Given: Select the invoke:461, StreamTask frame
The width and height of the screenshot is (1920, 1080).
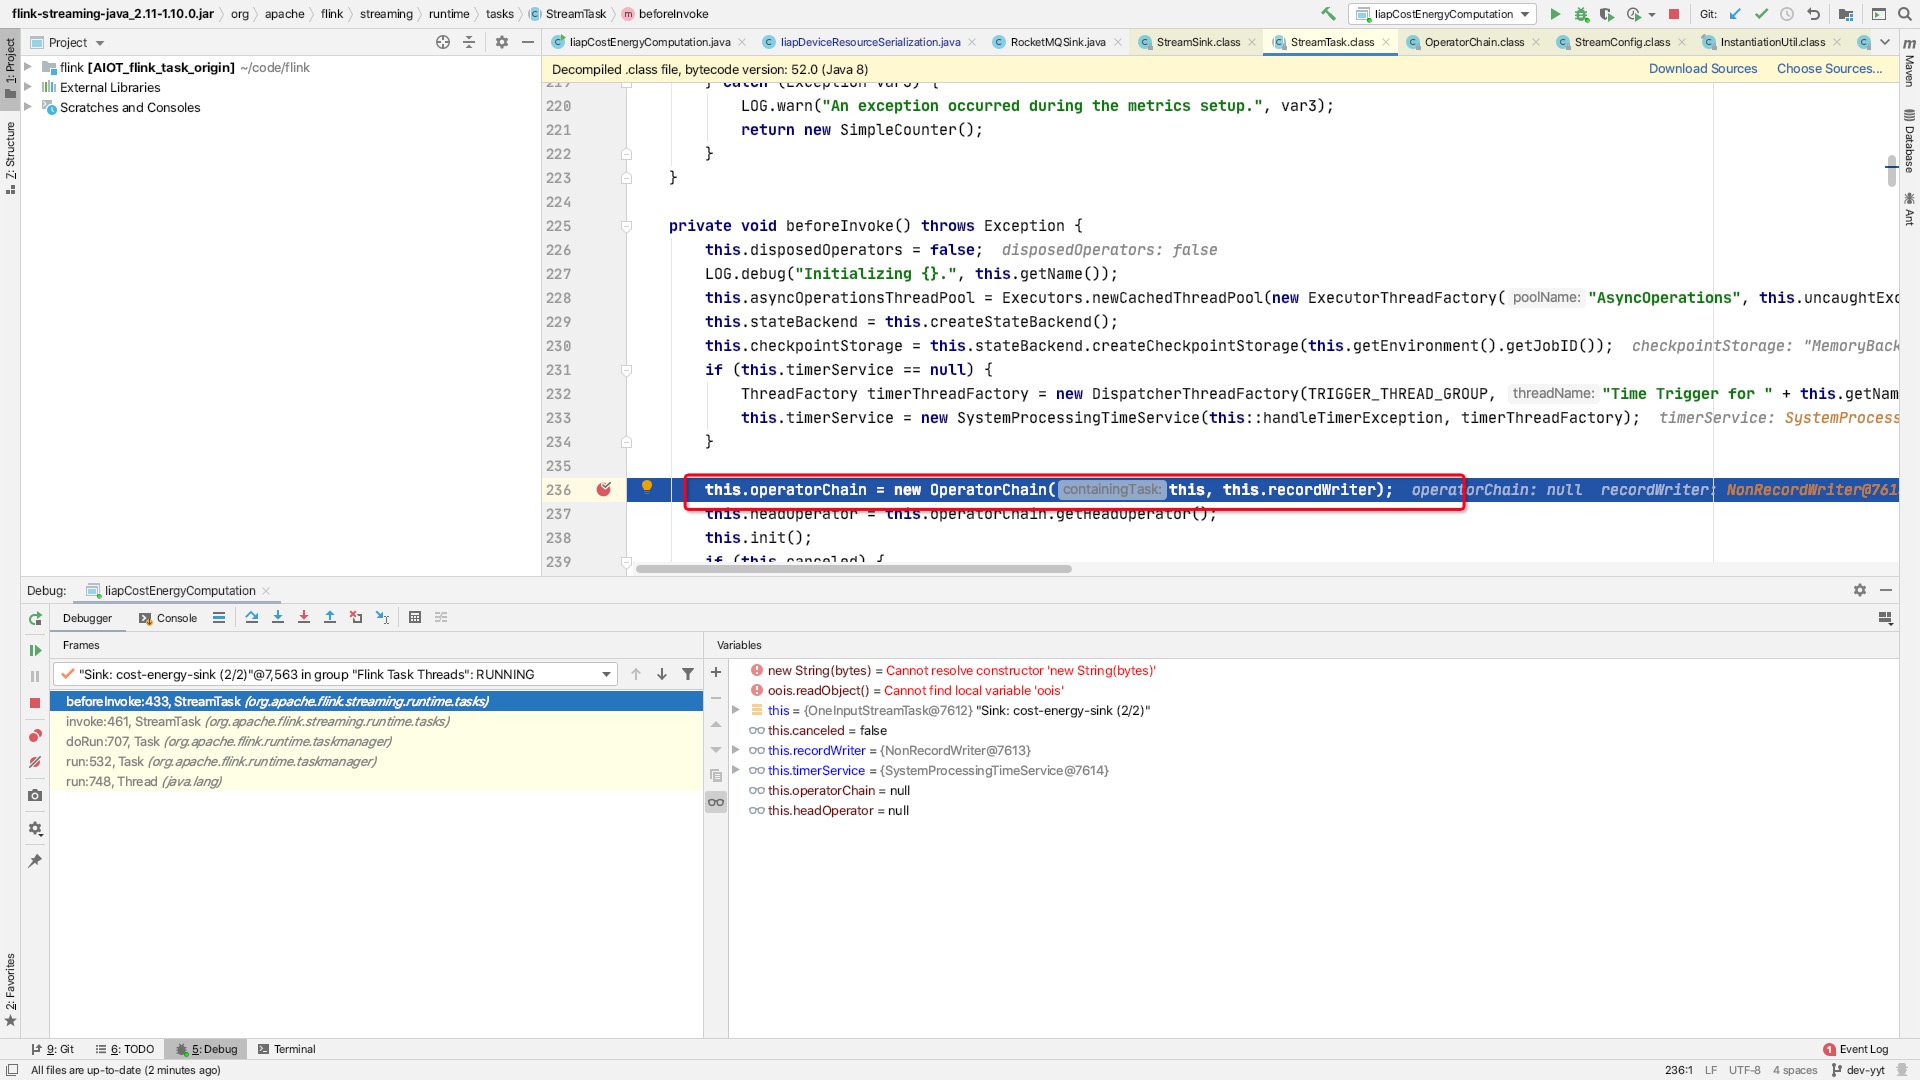Looking at the screenshot, I should pos(376,722).
